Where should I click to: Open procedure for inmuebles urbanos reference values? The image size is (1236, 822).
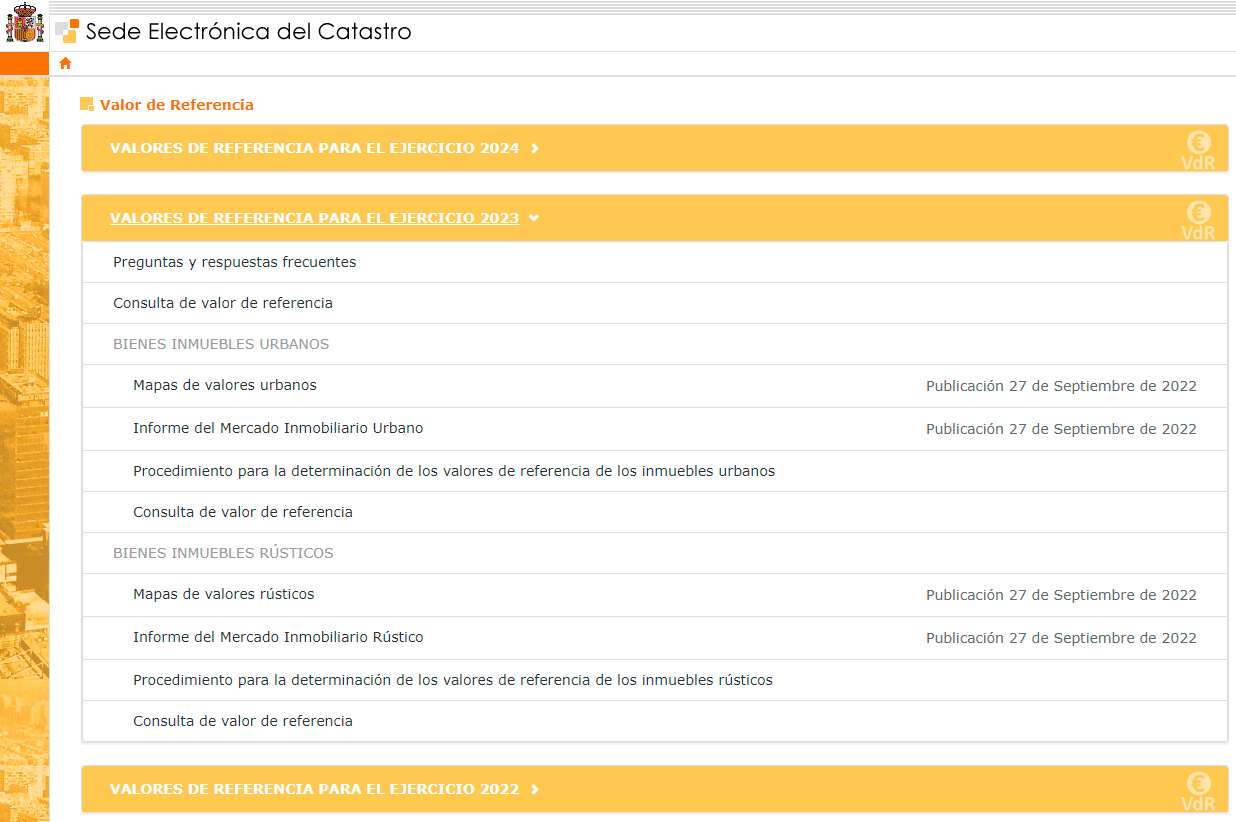tap(454, 471)
